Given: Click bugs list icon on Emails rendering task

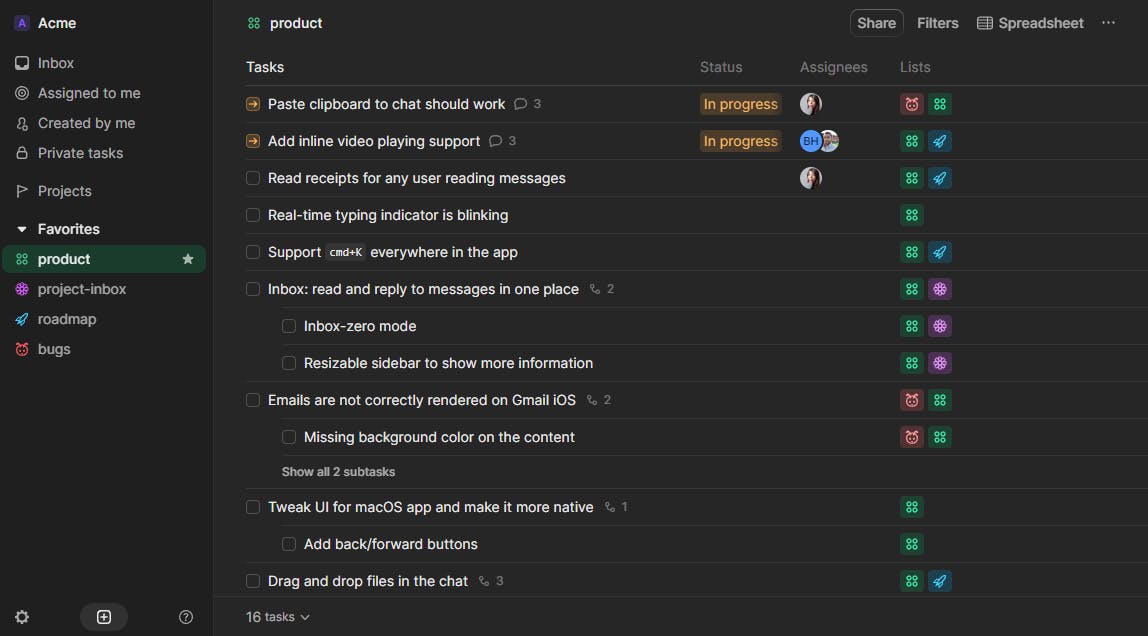Looking at the screenshot, I should [911, 400].
